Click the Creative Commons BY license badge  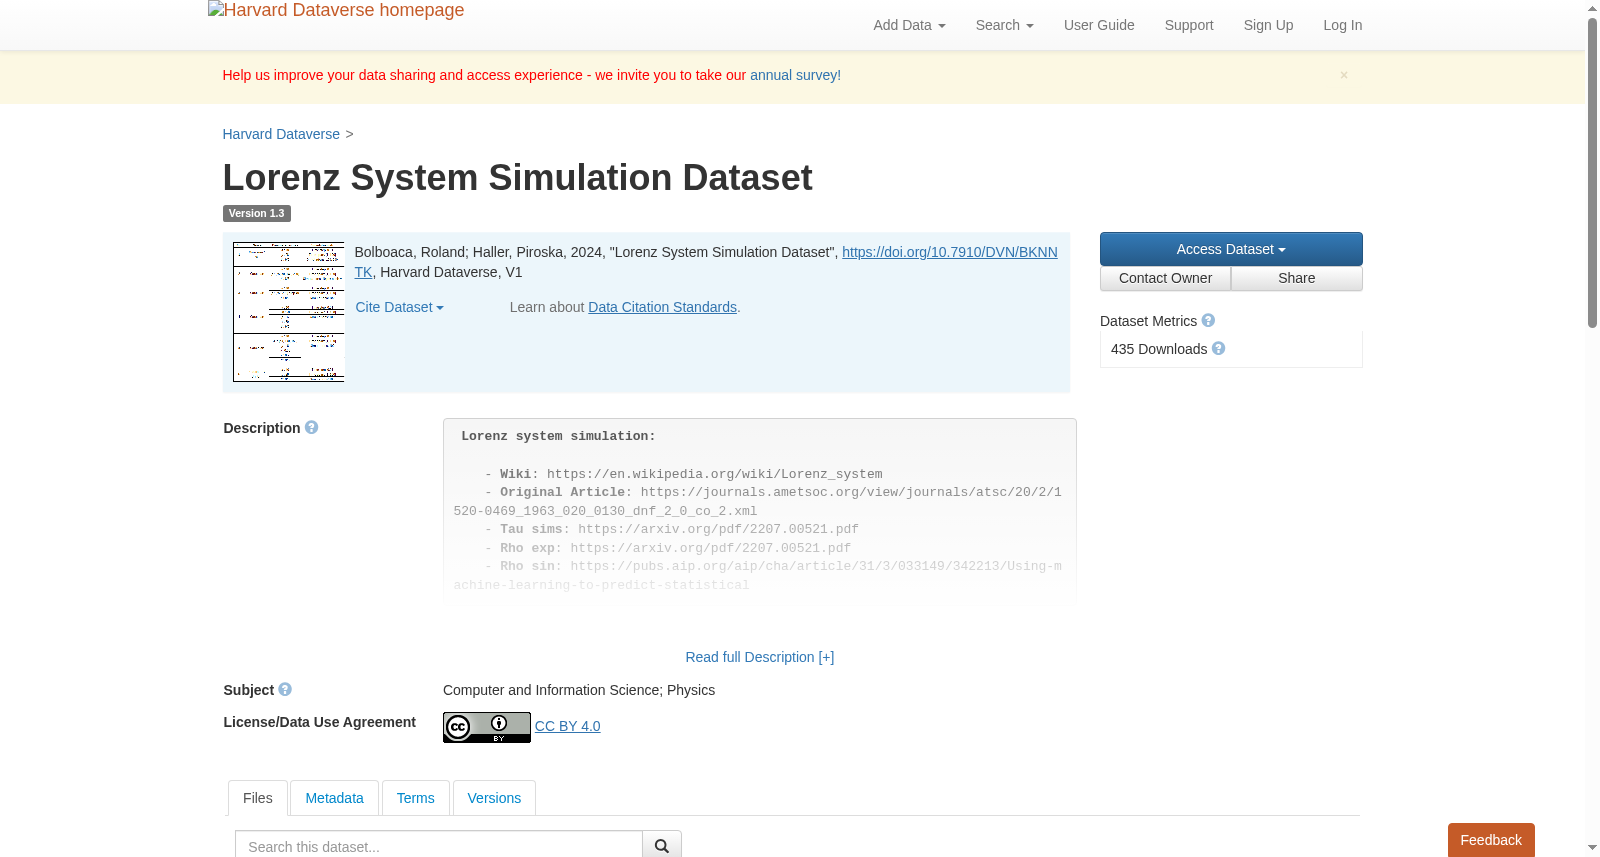(x=487, y=727)
